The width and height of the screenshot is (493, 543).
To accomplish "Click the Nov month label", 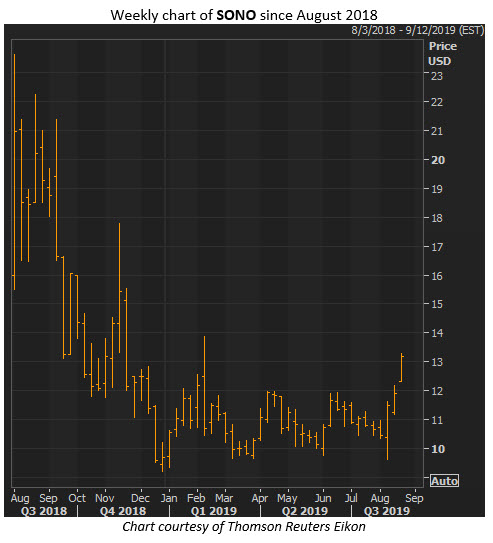I will tap(105, 498).
